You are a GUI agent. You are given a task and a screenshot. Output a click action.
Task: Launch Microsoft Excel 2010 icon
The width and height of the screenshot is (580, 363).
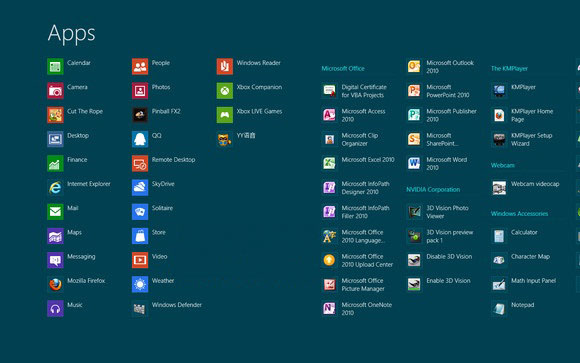(329, 164)
